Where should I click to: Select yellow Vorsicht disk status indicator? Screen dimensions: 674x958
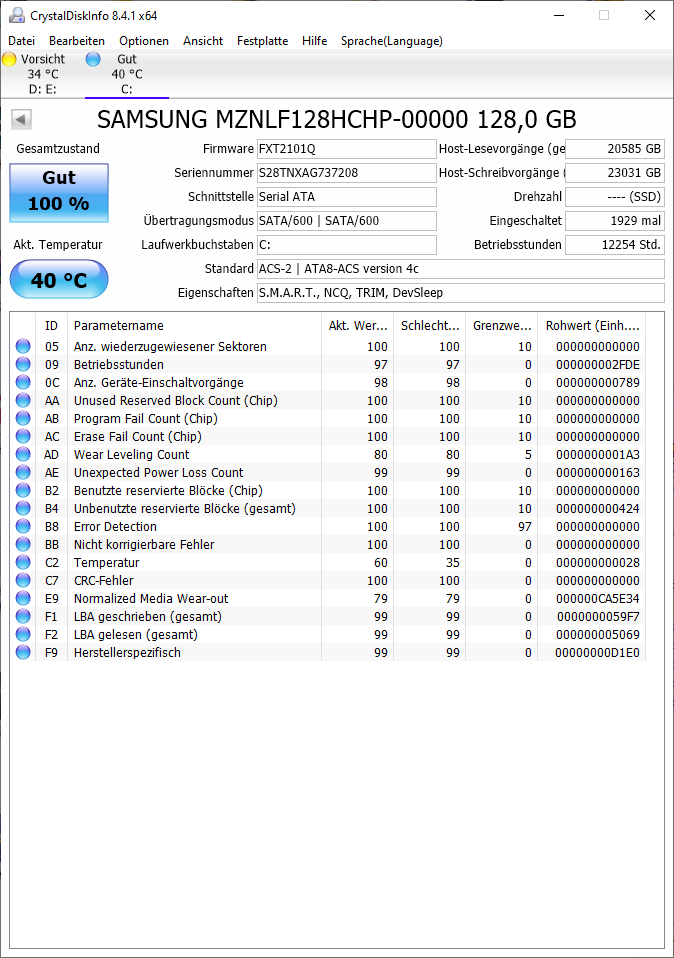point(9,59)
